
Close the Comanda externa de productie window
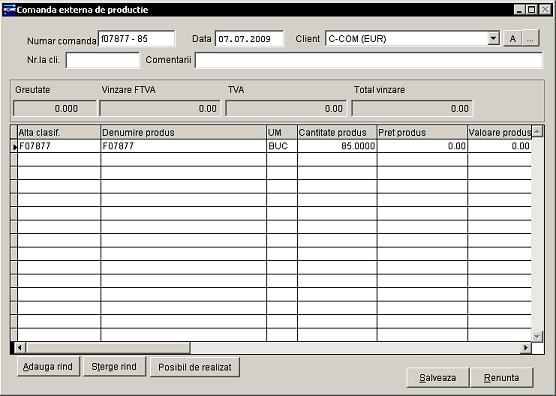[545, 10]
